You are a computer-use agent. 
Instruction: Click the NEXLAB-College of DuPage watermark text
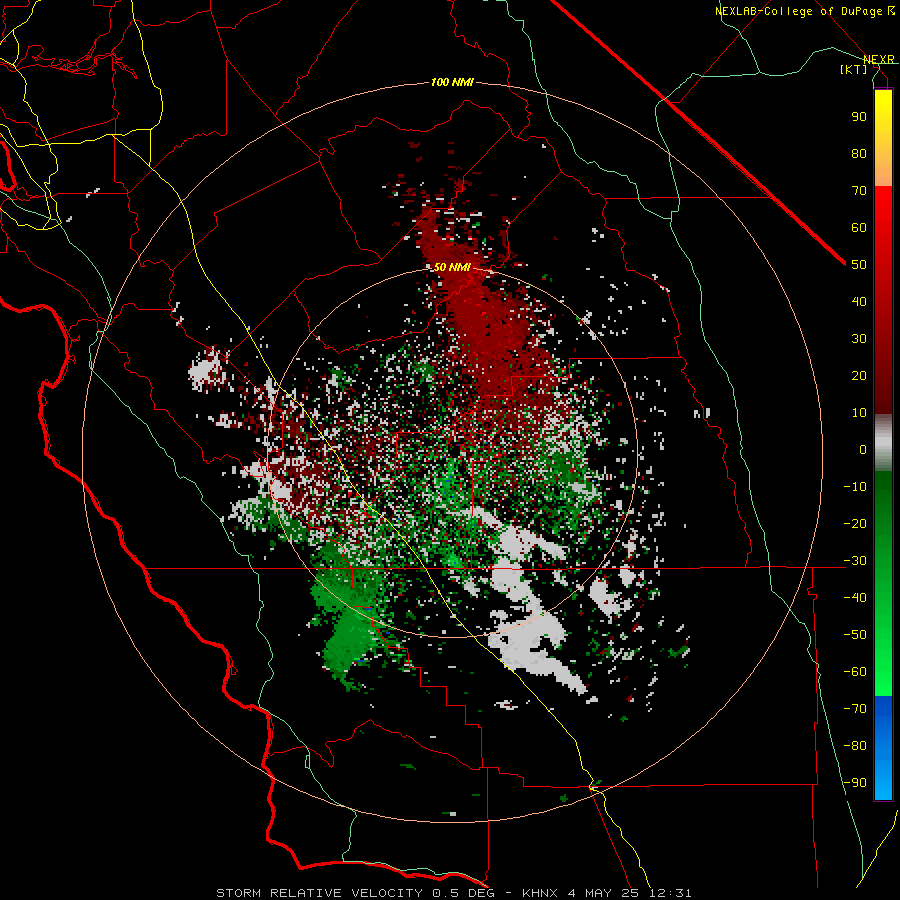pos(804,11)
